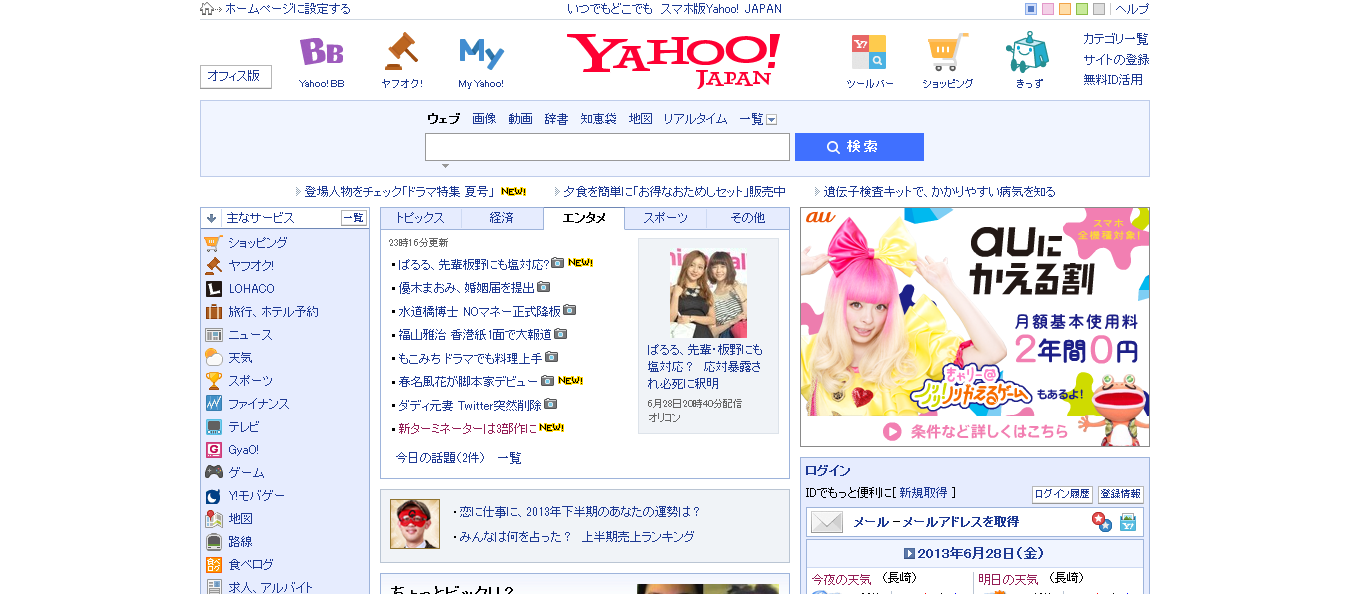Viewport: 1349px width, 594px height.
Task: Select the 動画 search tab
Action: [520, 119]
